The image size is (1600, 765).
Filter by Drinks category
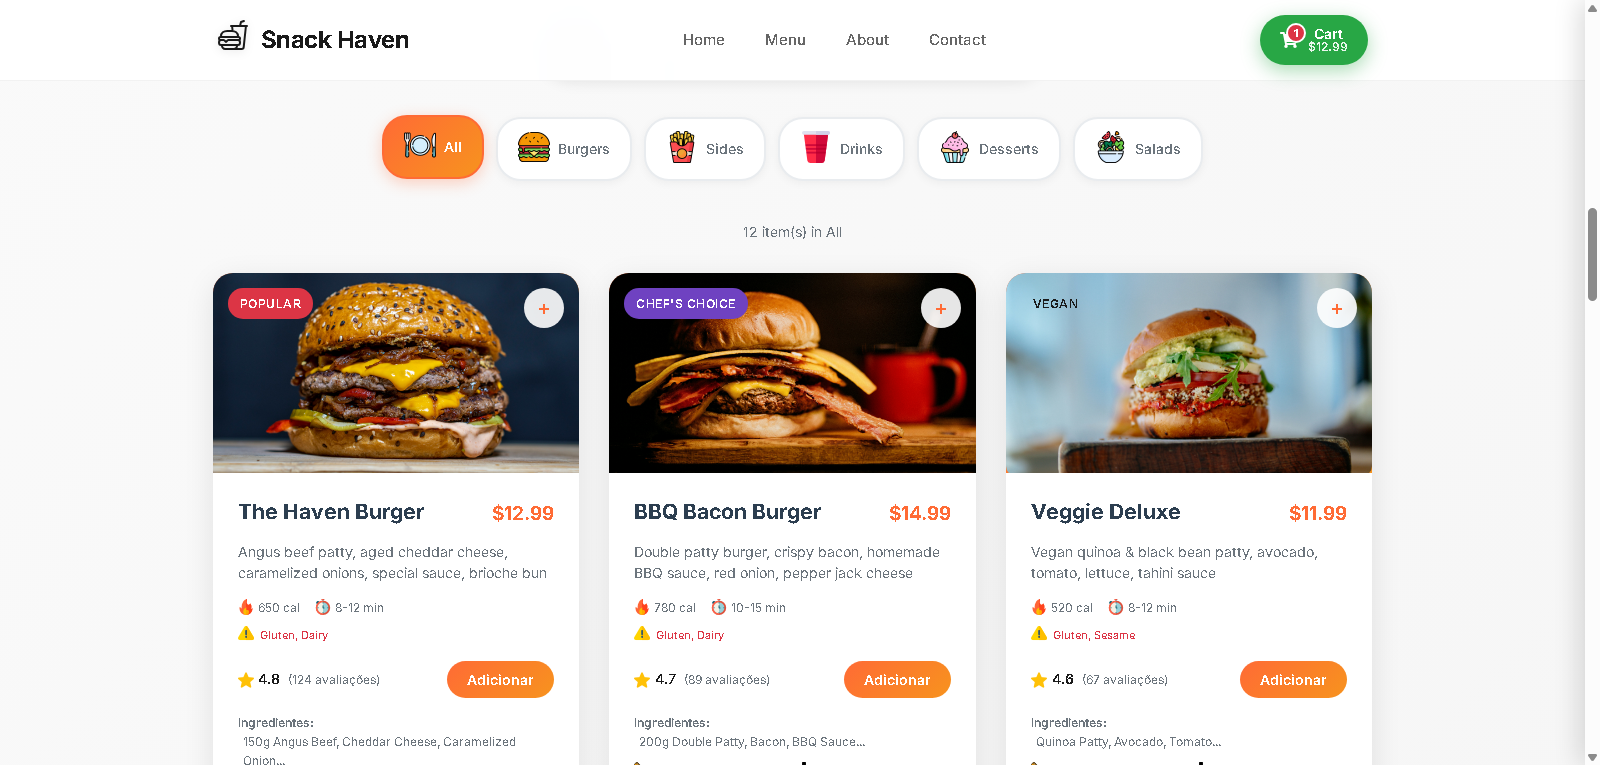tap(841, 149)
